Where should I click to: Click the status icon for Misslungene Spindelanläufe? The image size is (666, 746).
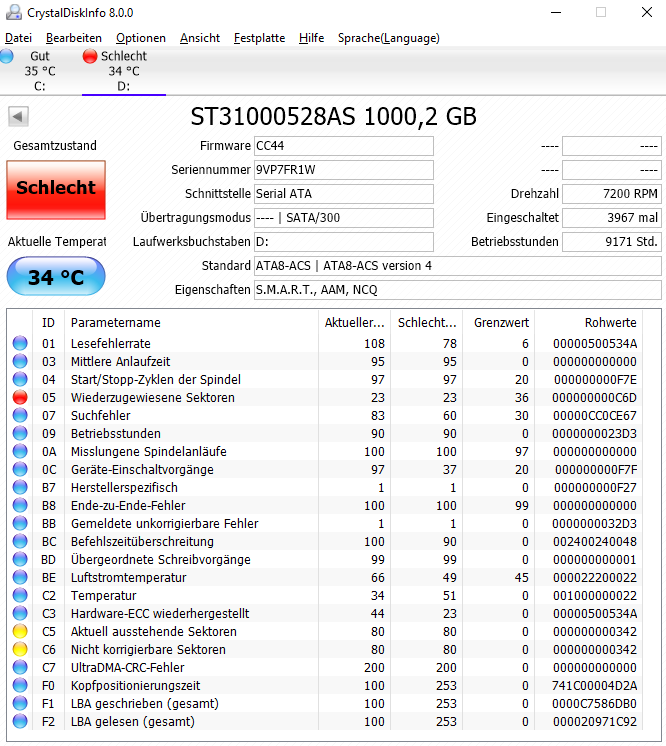(20, 451)
